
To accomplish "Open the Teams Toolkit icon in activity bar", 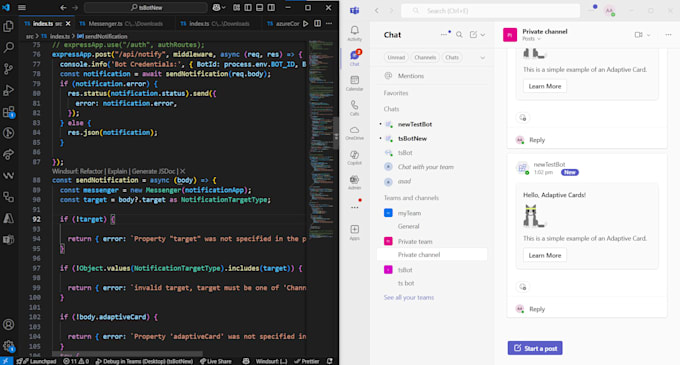I will click(8, 240).
